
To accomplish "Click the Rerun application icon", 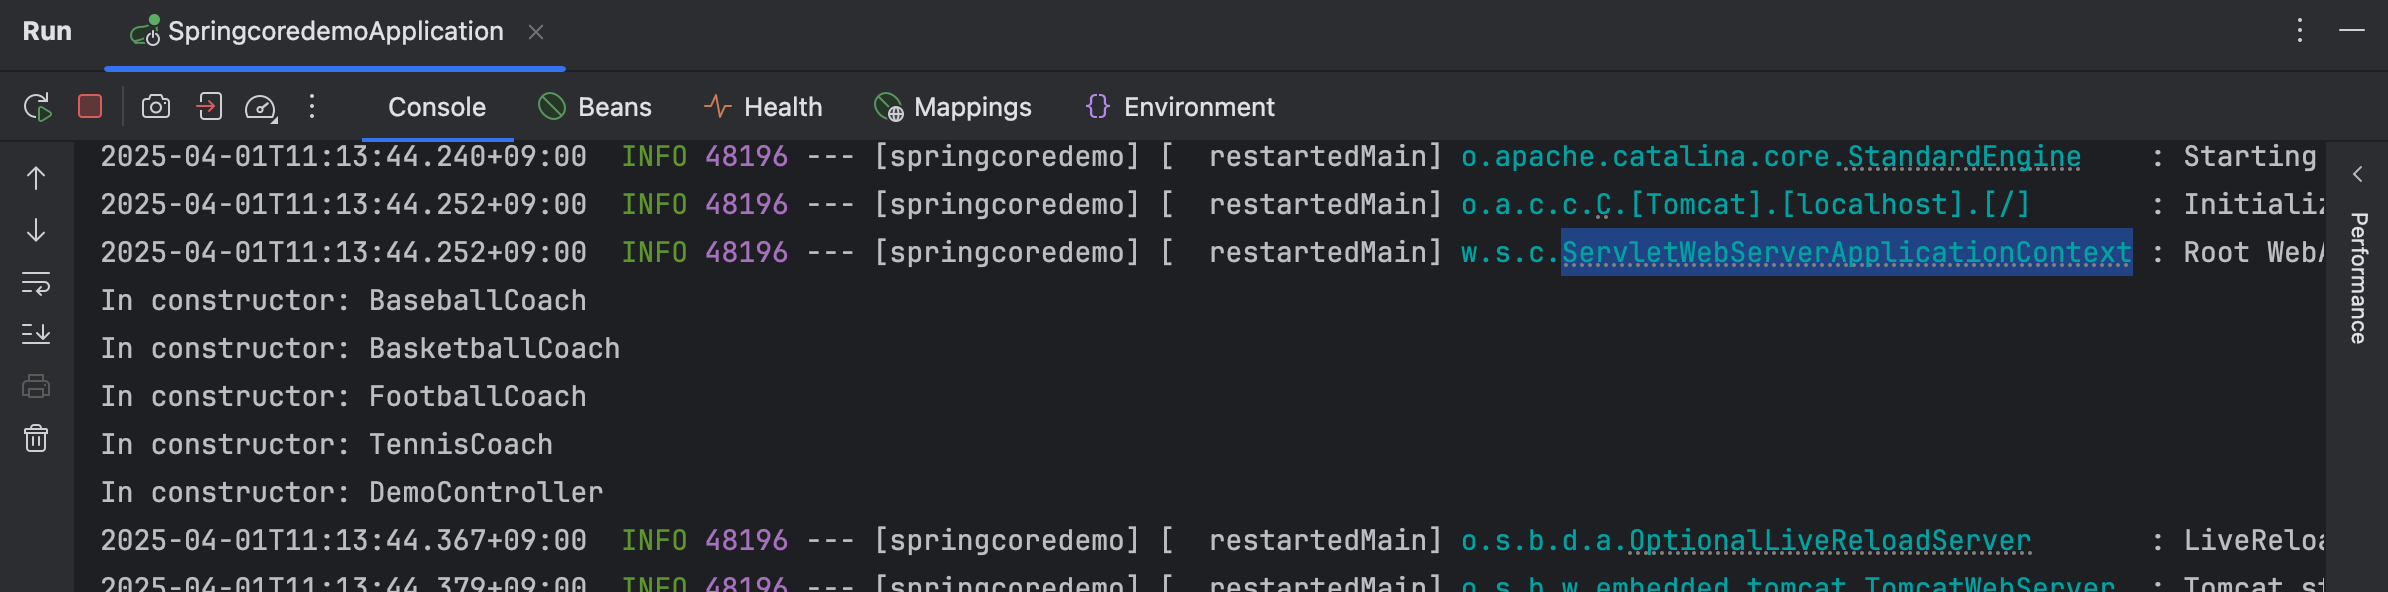I will pyautogui.click(x=37, y=107).
